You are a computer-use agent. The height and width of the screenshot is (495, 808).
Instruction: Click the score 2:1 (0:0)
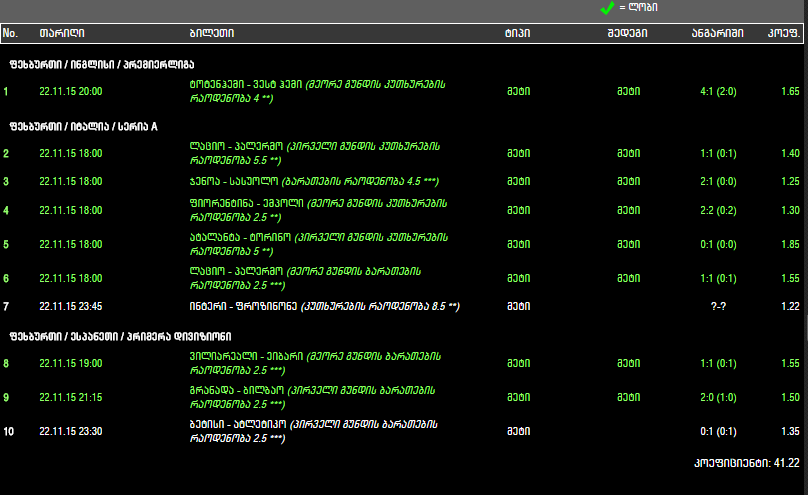click(718, 182)
